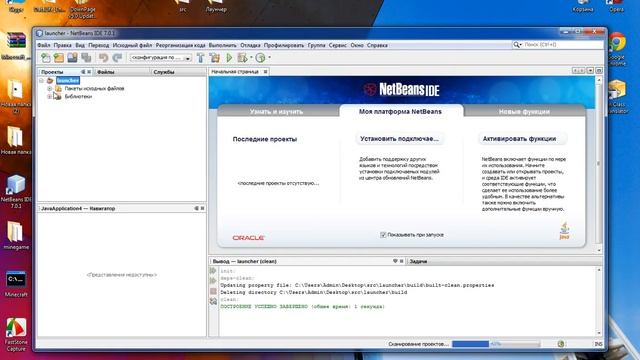This screenshot has width=640, height=360.
Task: Click the Build Project hammer icon
Action: point(200,58)
